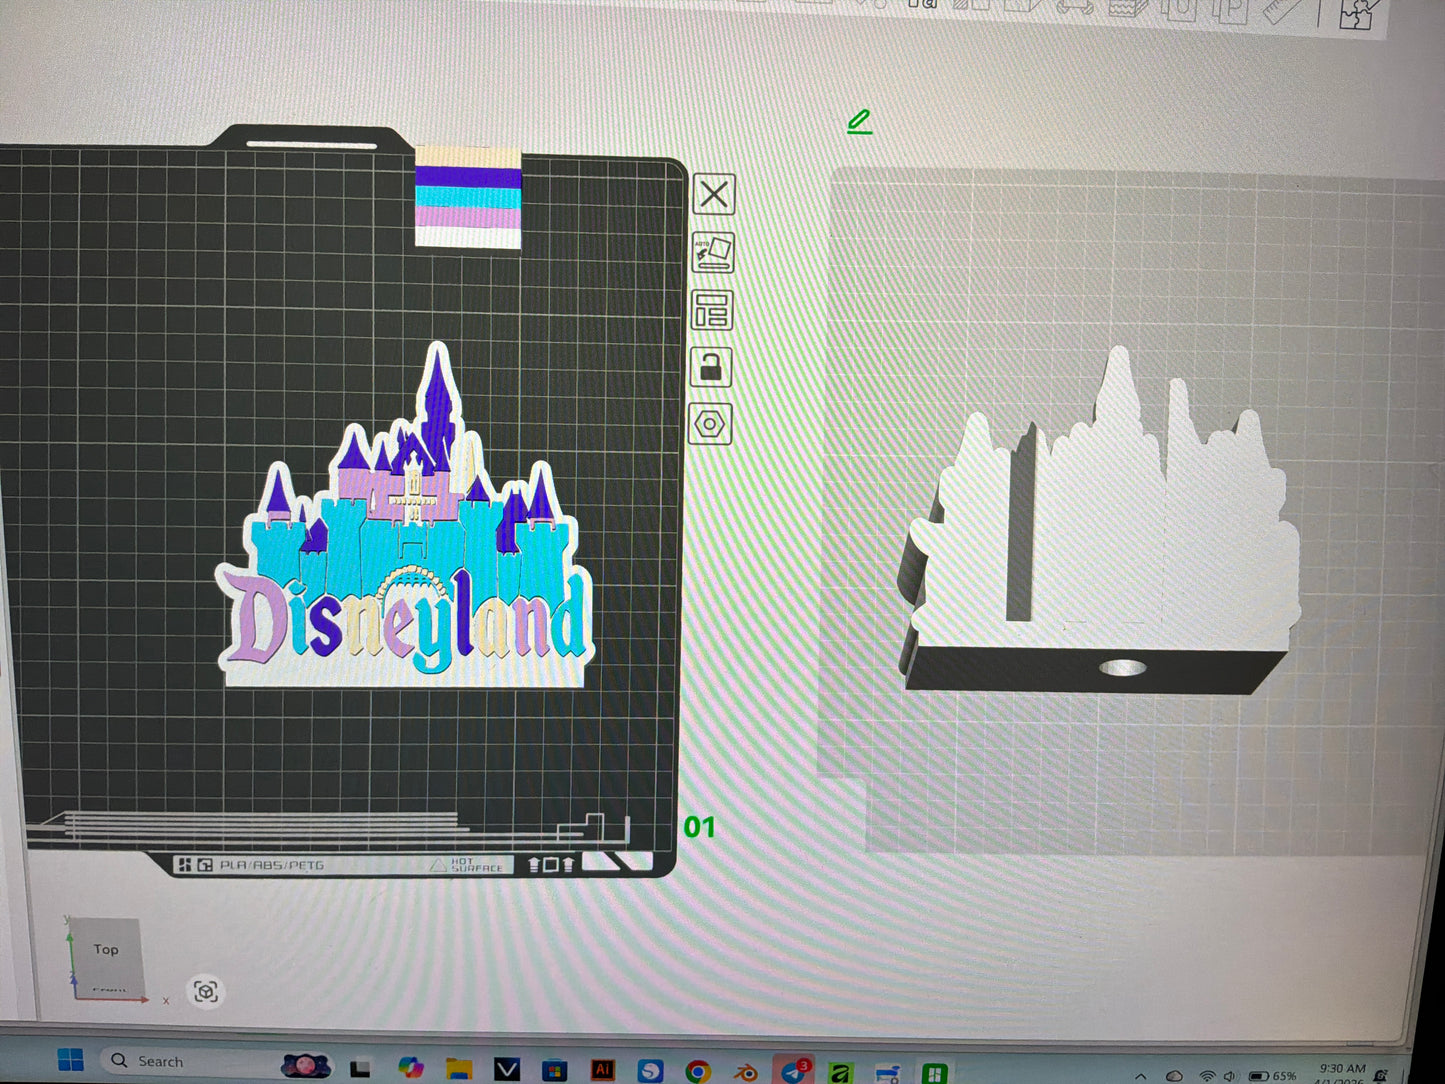The image size is (1445, 1084).
Task: Launch Adobe Illustrator from the taskbar
Action: tap(602, 1071)
